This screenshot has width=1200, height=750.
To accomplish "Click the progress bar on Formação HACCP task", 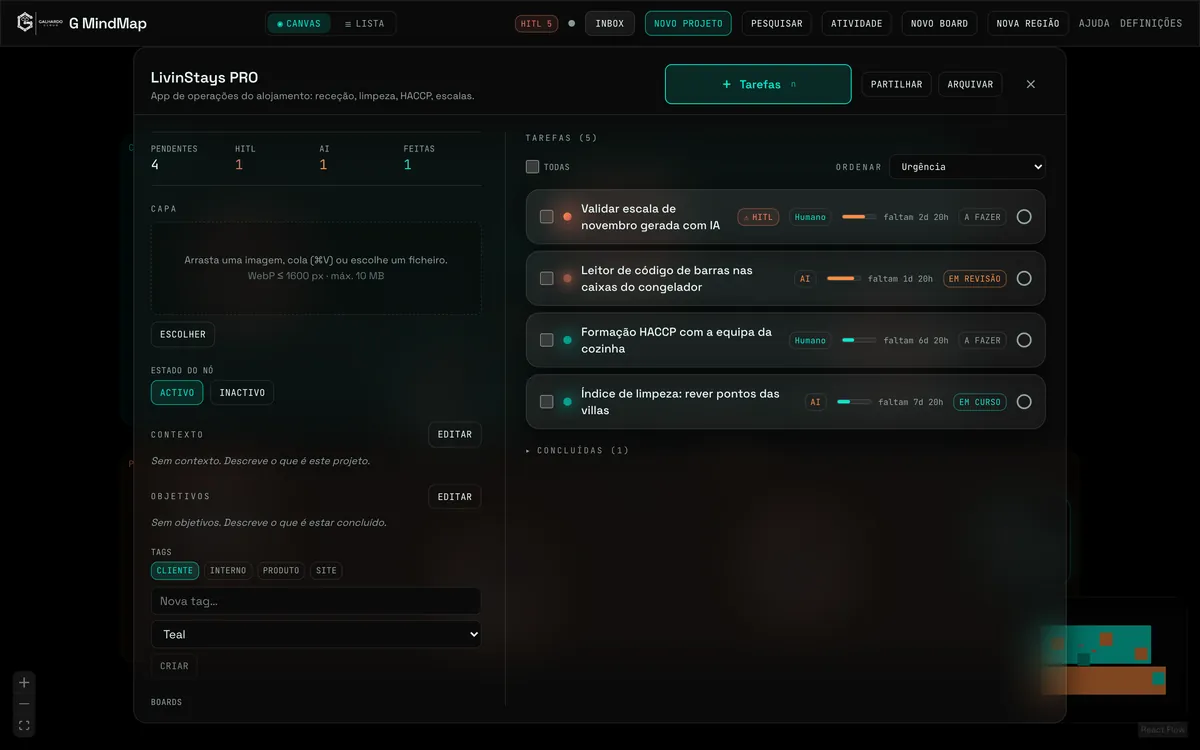I will (x=859, y=340).
